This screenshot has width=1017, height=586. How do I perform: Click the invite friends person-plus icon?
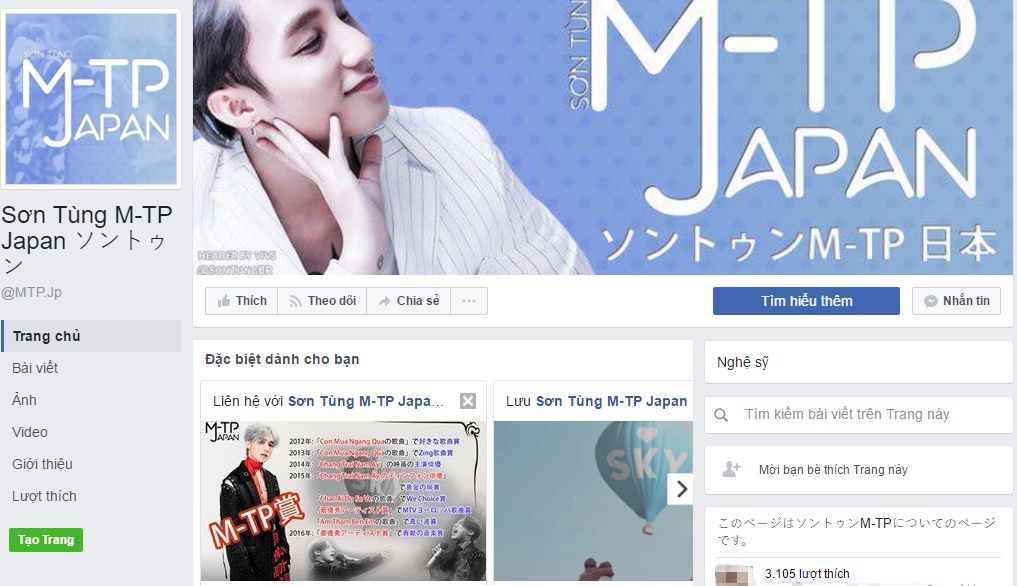pyautogui.click(x=732, y=469)
